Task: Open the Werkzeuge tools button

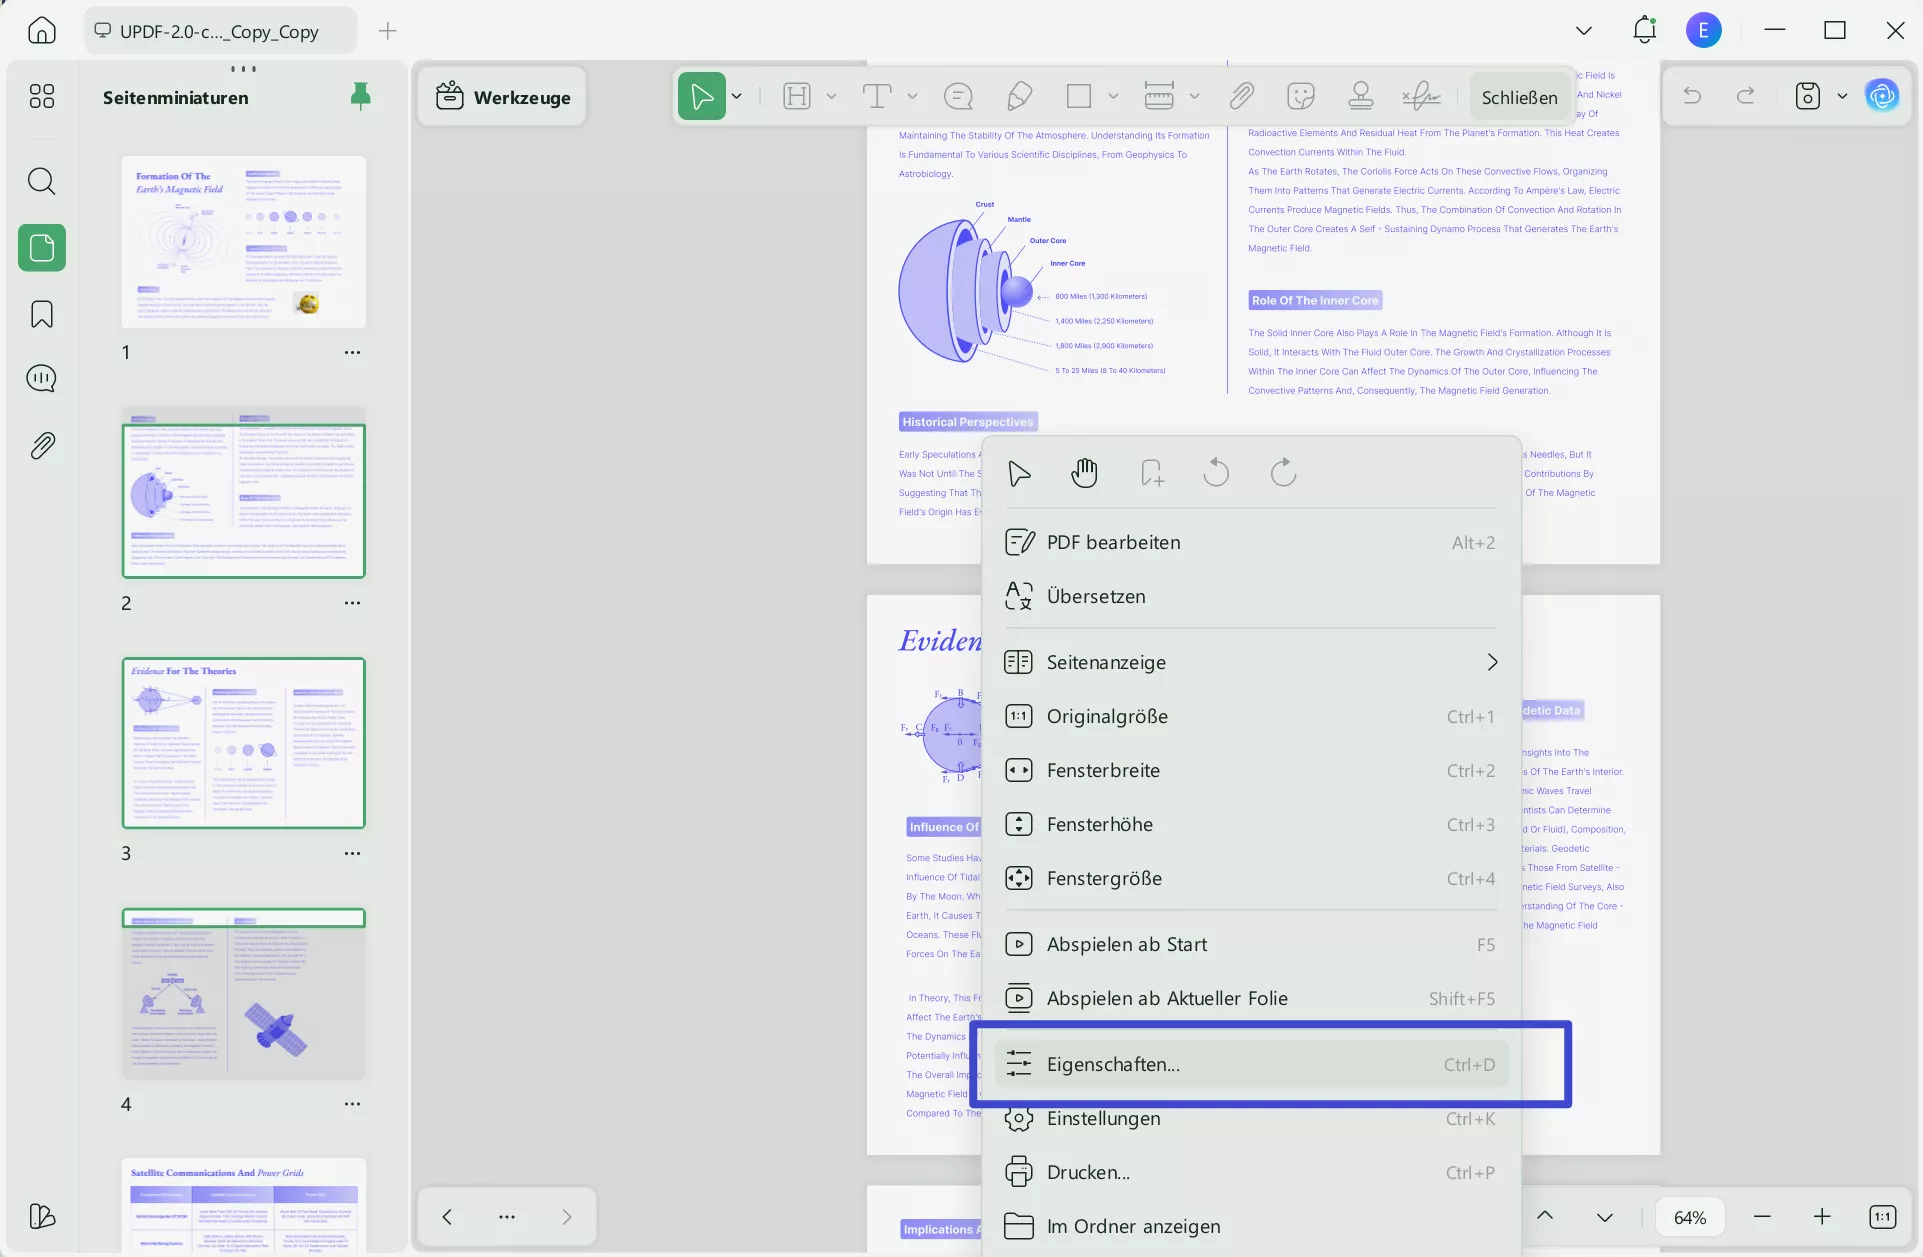Action: [503, 97]
